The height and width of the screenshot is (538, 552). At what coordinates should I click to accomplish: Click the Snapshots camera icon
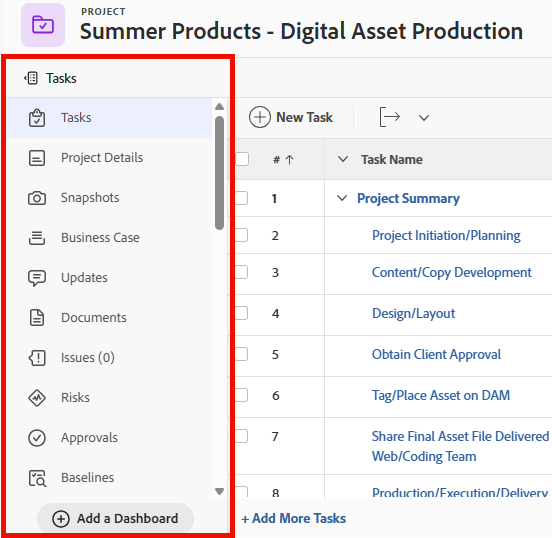tap(37, 198)
